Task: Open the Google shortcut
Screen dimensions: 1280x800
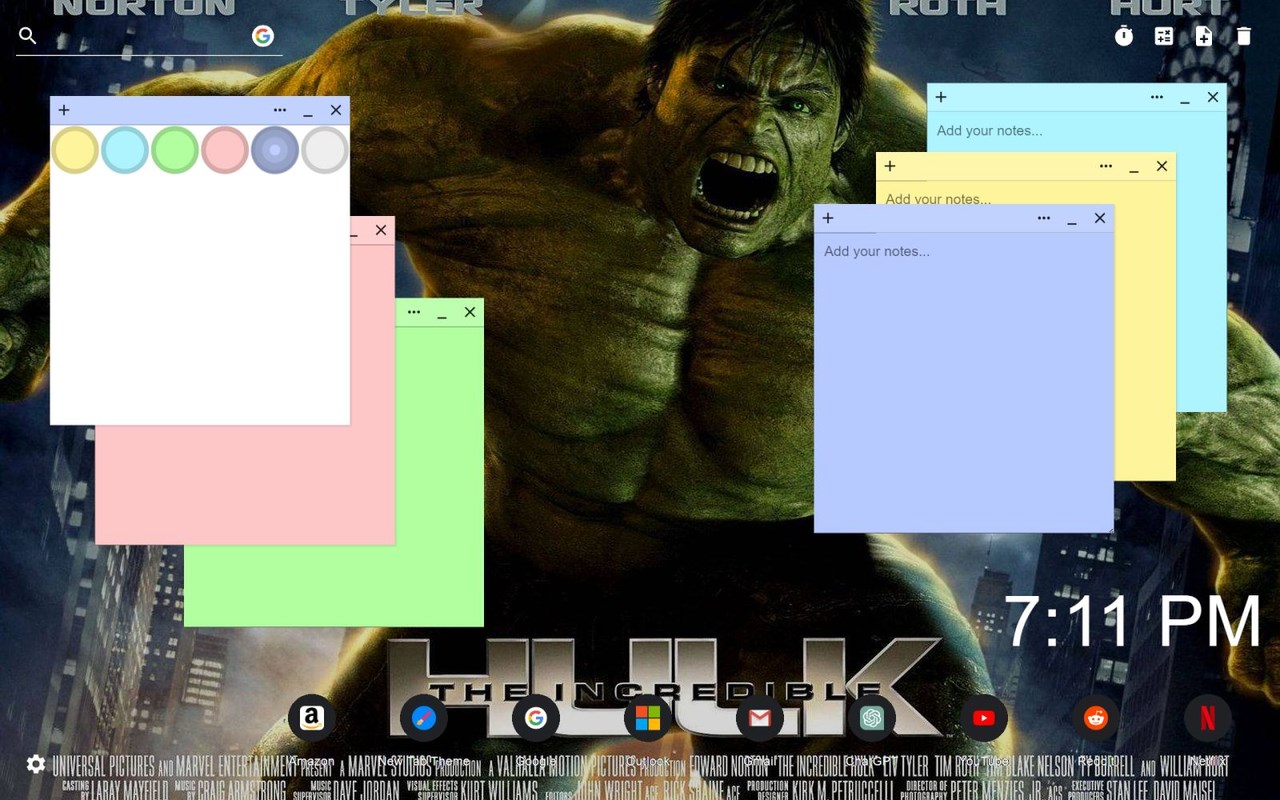Action: (x=536, y=718)
